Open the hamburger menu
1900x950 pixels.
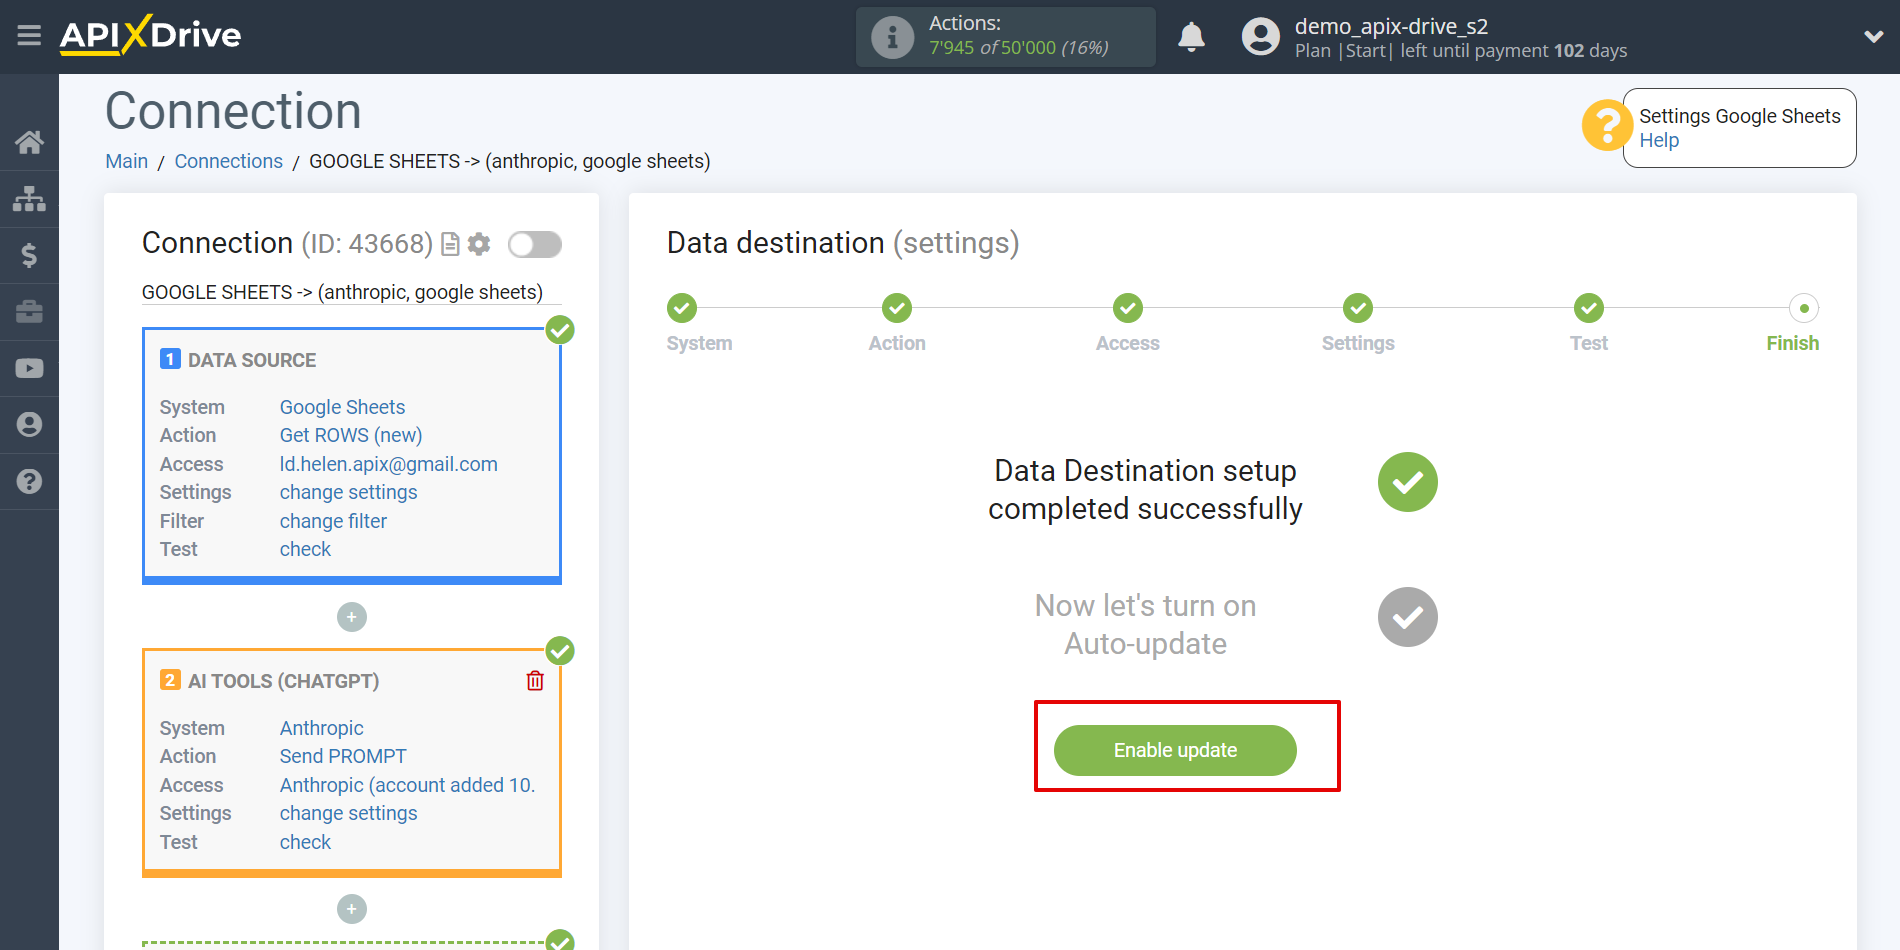coord(29,36)
